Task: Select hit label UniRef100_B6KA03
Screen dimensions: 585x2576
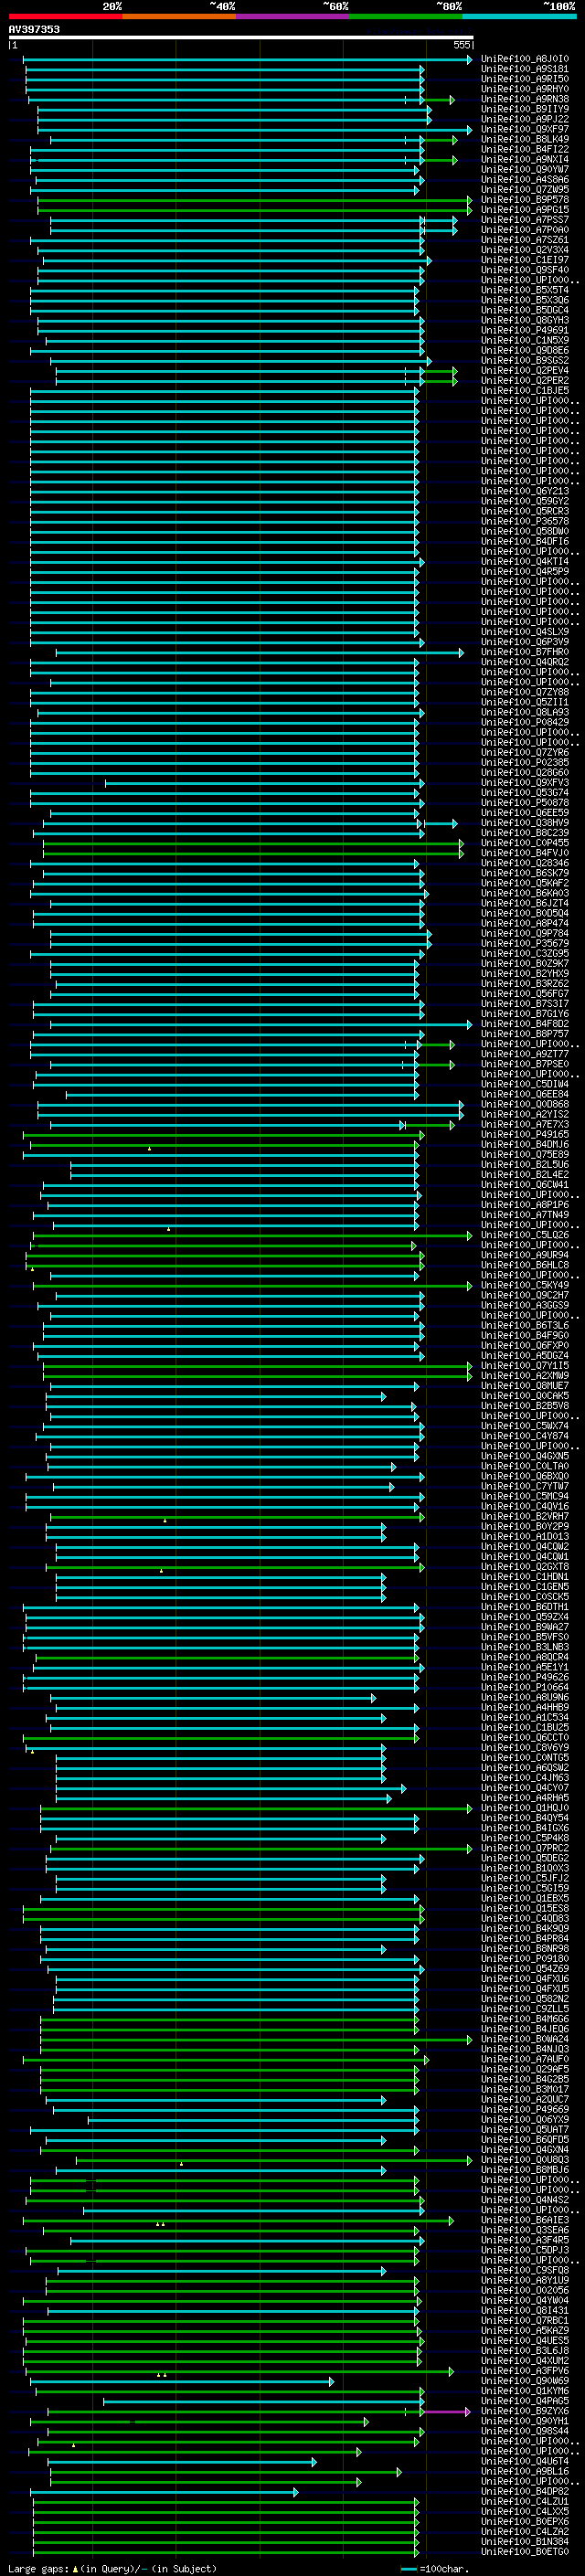Action: [x=525, y=893]
